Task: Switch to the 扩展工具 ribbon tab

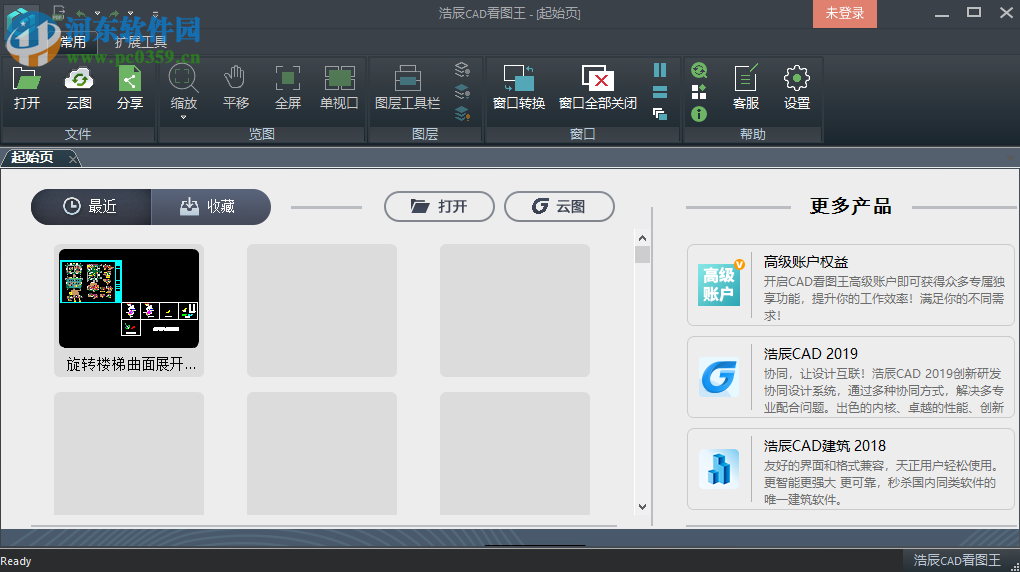Action: 141,42
